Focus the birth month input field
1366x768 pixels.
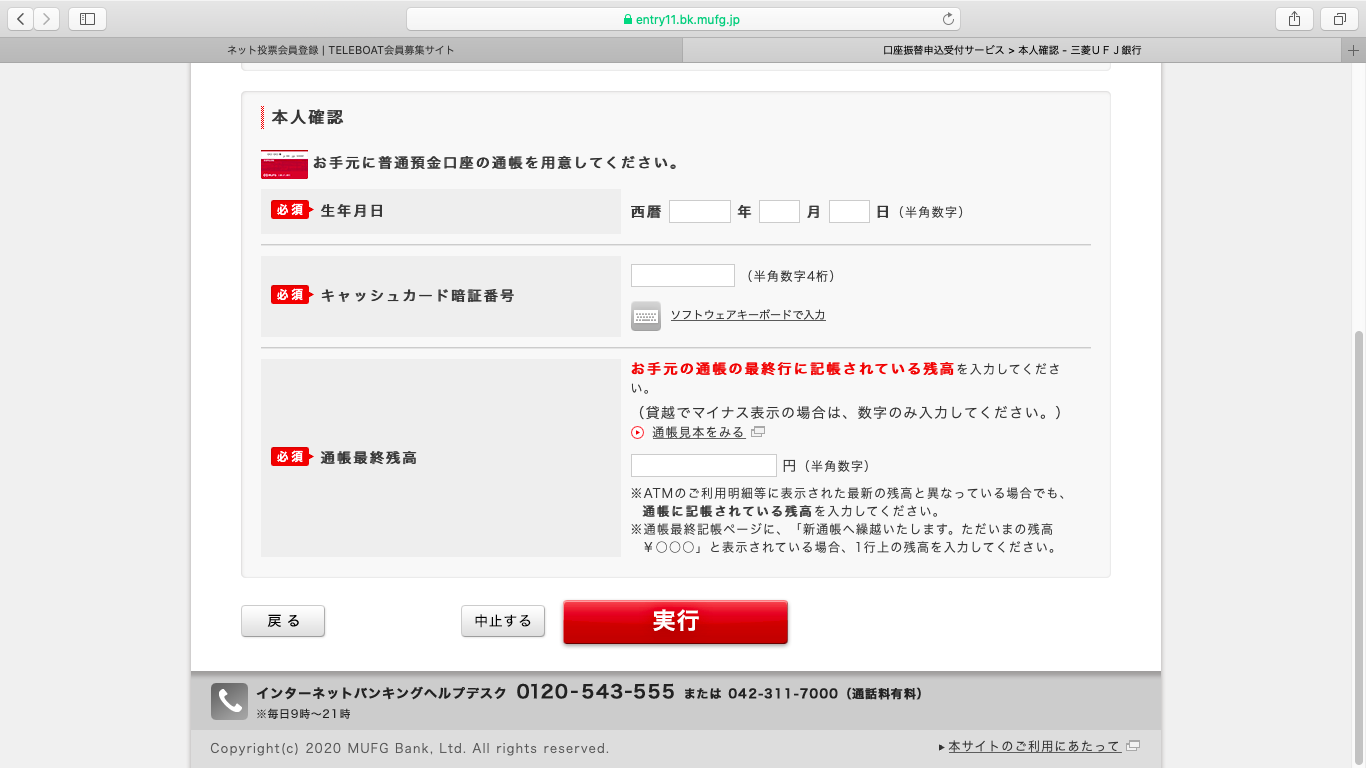[x=779, y=212]
